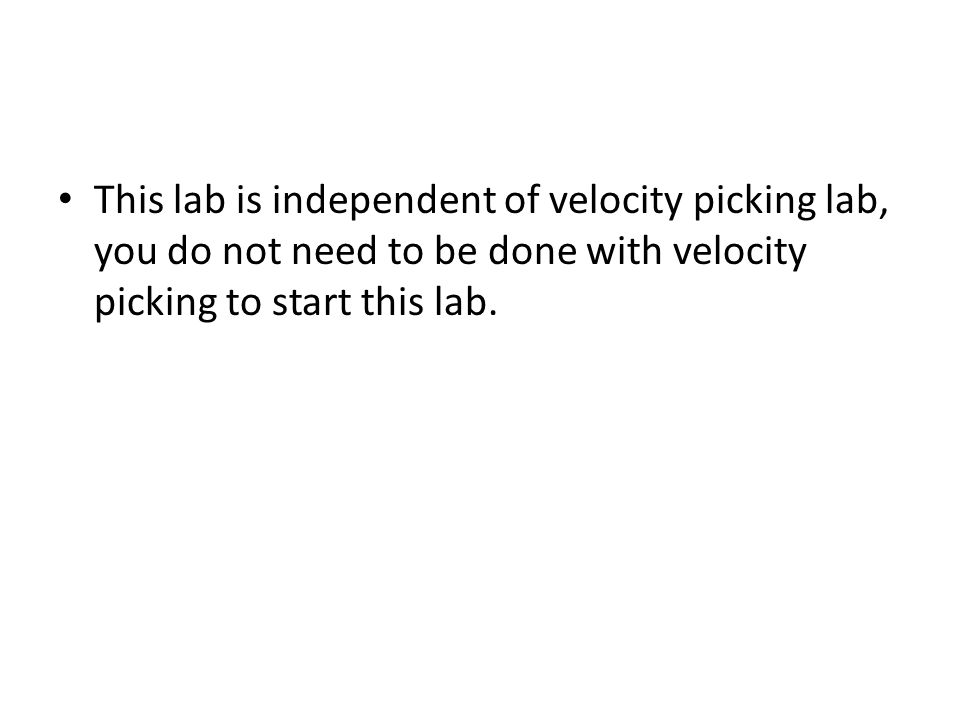Click the word "you" on second line
Viewport: 960px width, 720px height.
pyautogui.click(x=126, y=251)
